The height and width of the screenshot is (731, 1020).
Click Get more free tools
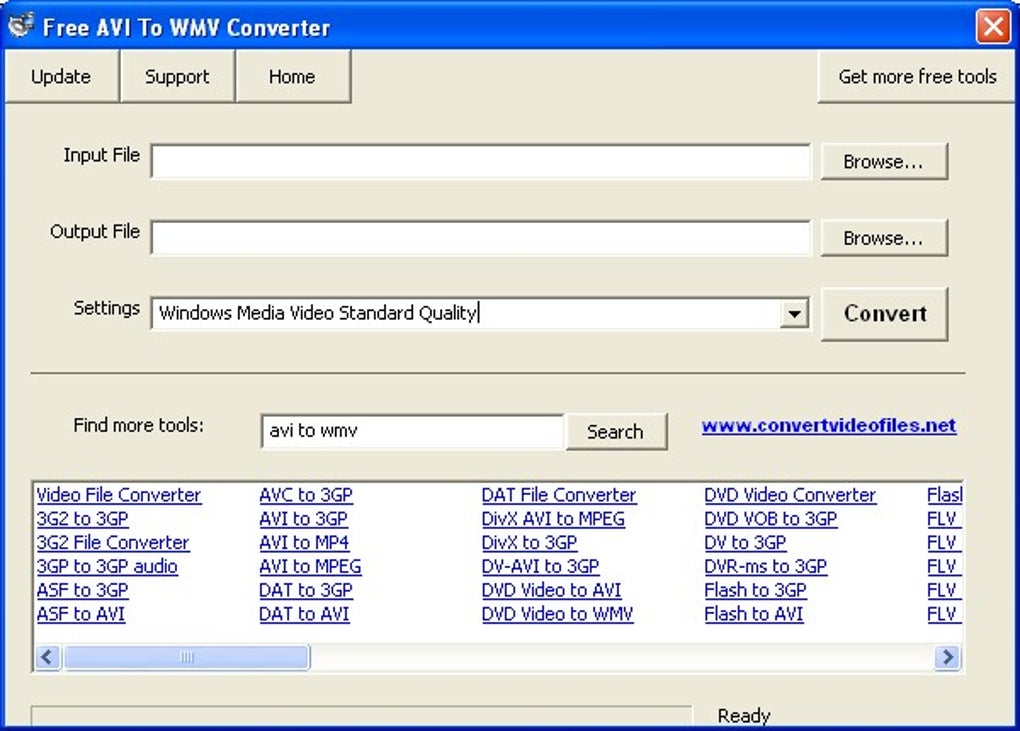pyautogui.click(x=917, y=77)
